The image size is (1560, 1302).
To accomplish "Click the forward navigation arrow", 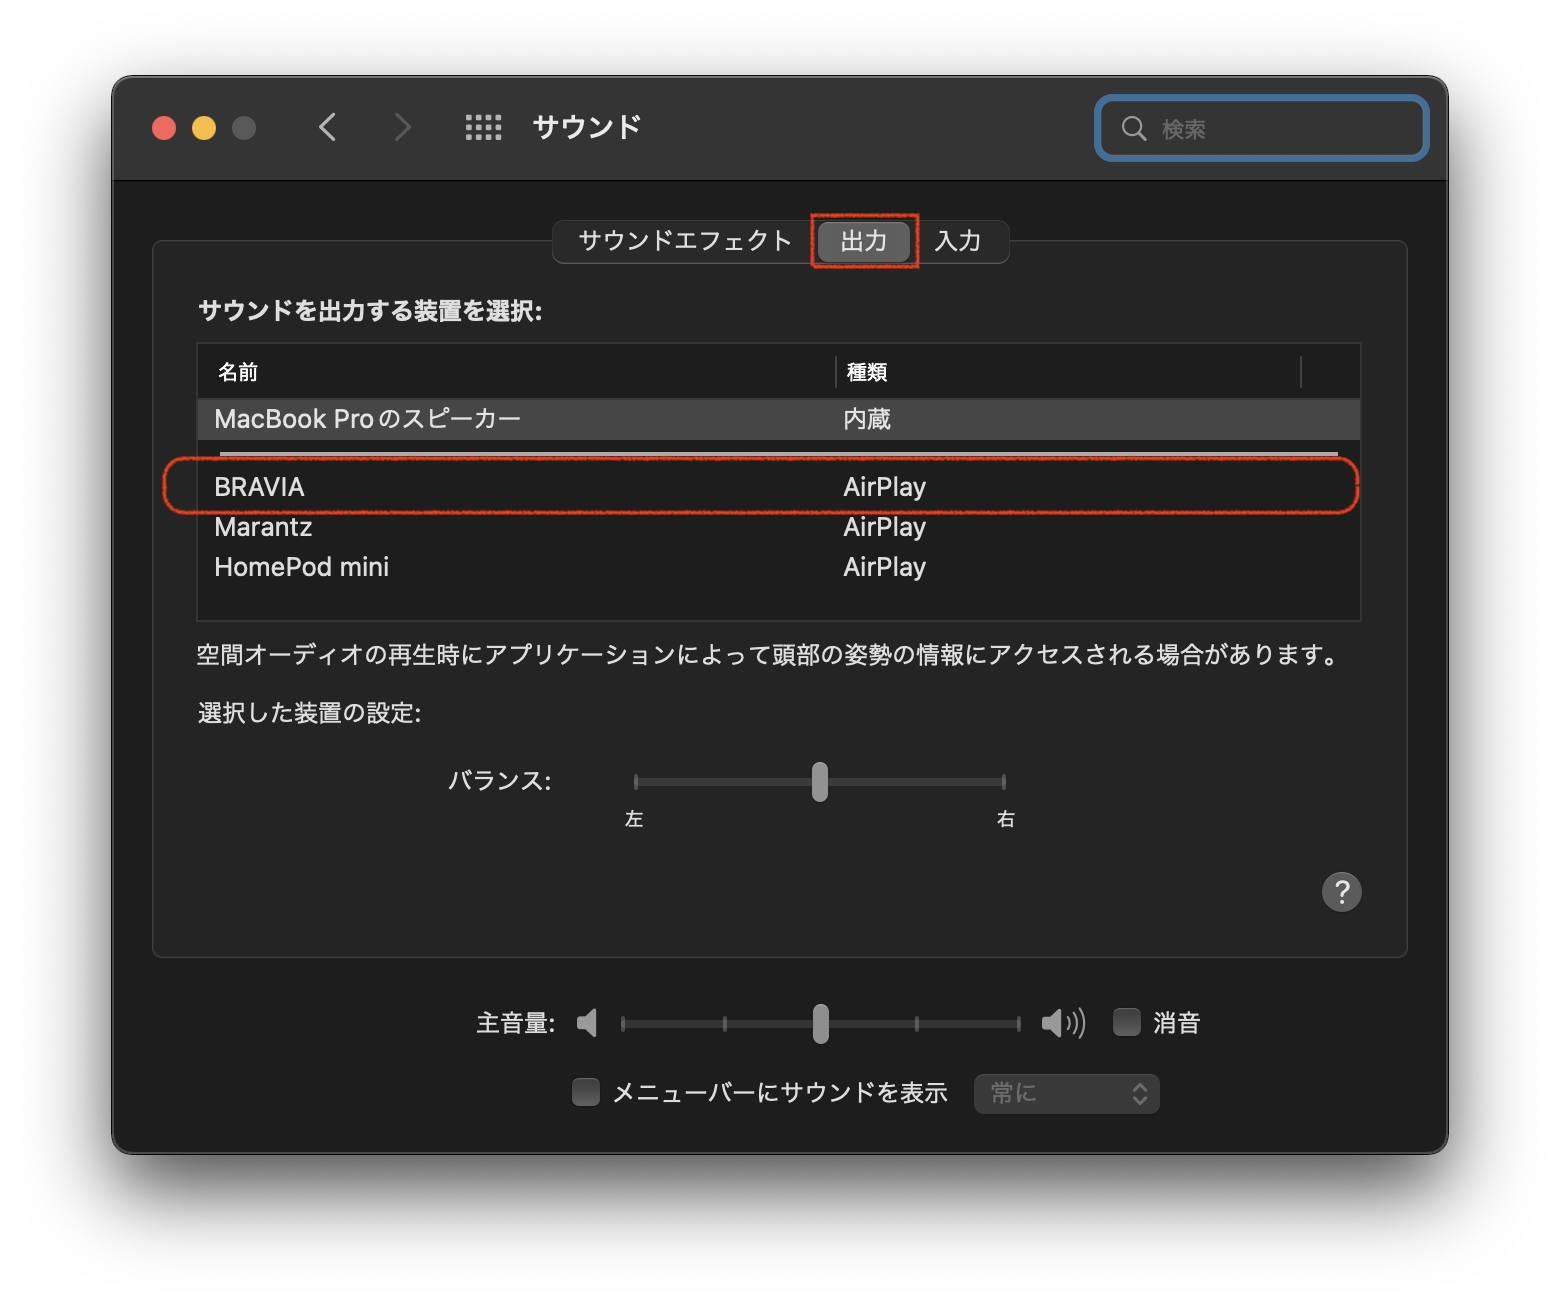I will tap(402, 127).
